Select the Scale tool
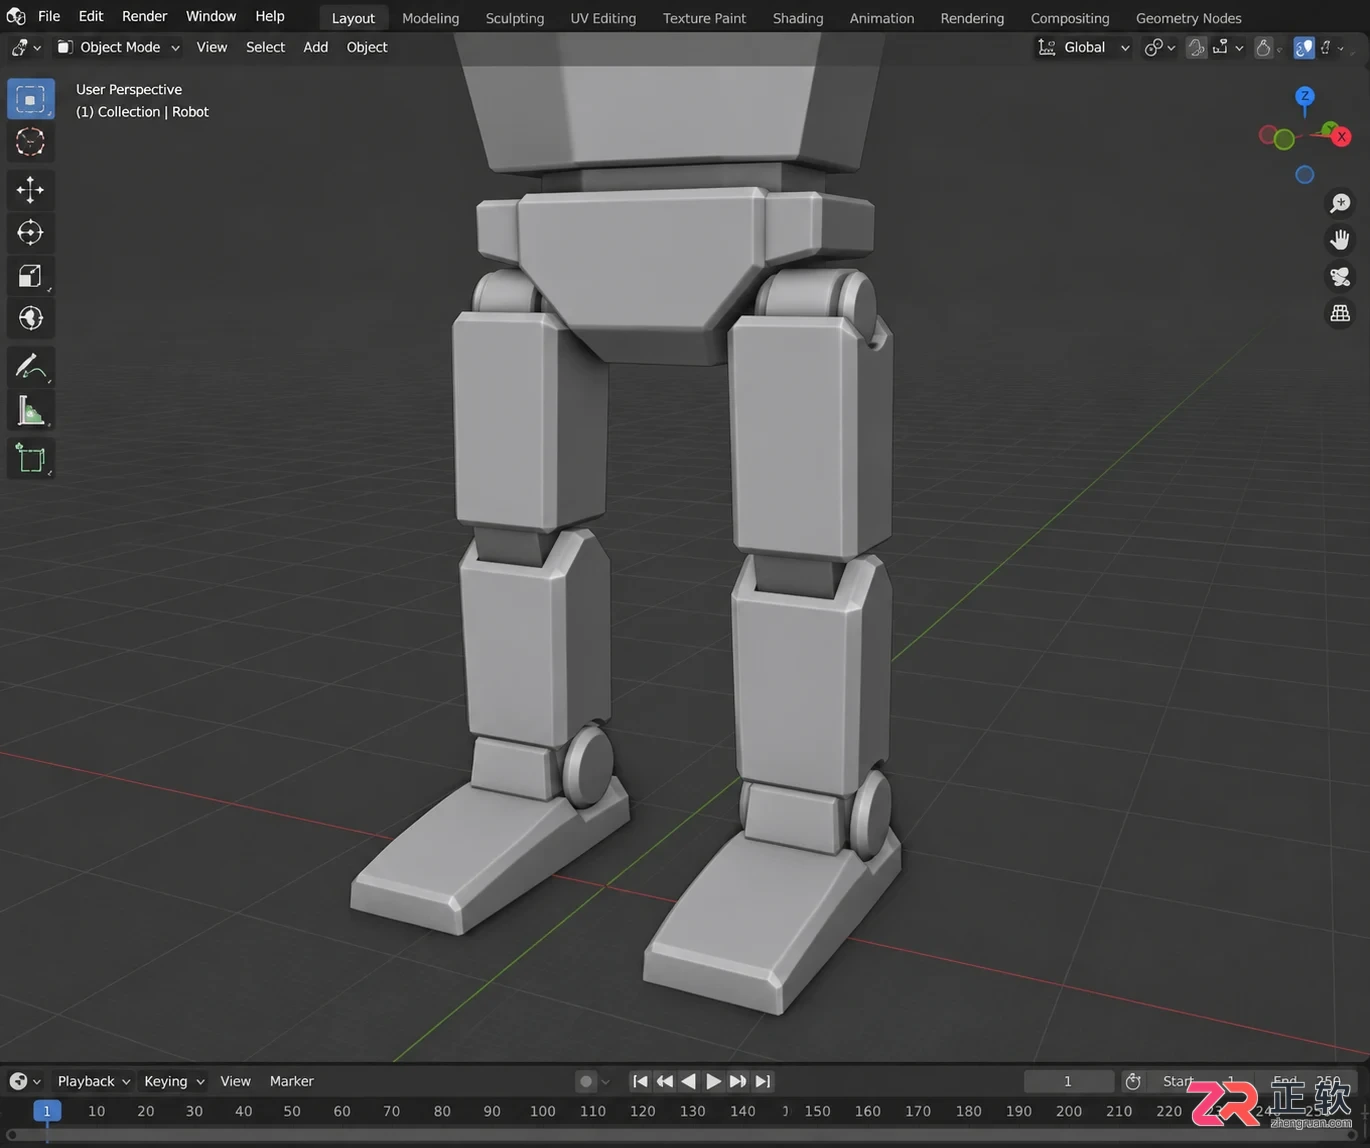 30,275
